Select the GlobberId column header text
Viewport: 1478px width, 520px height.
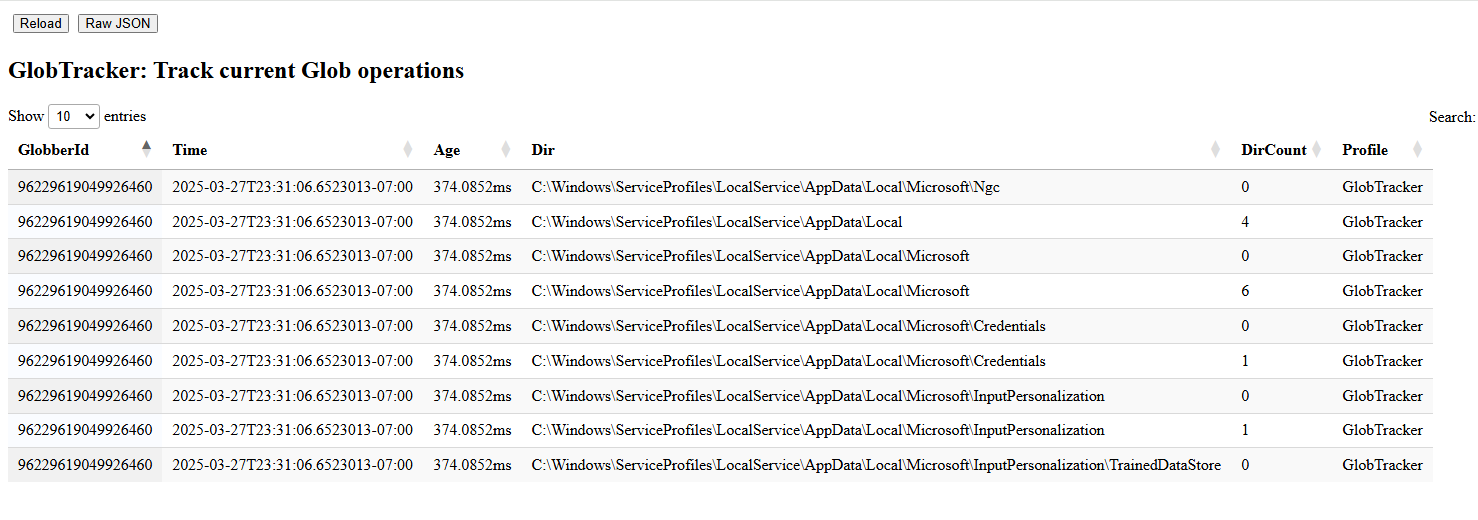pyautogui.click(x=53, y=150)
